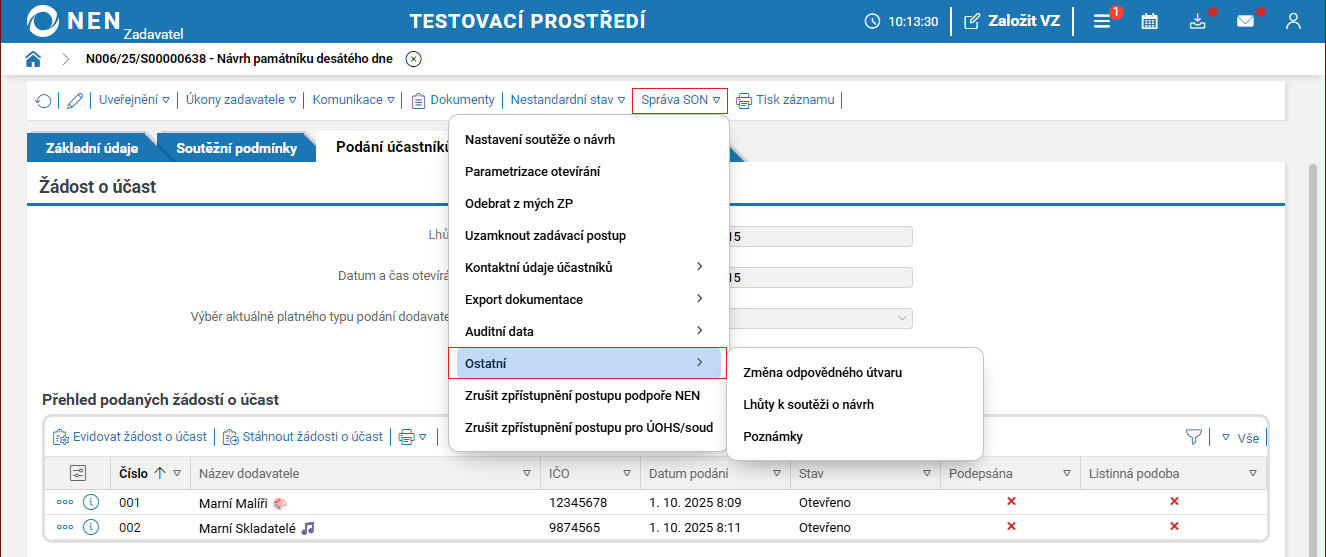Show info for row 001
The height and width of the screenshot is (557, 1326).
click(x=91, y=503)
